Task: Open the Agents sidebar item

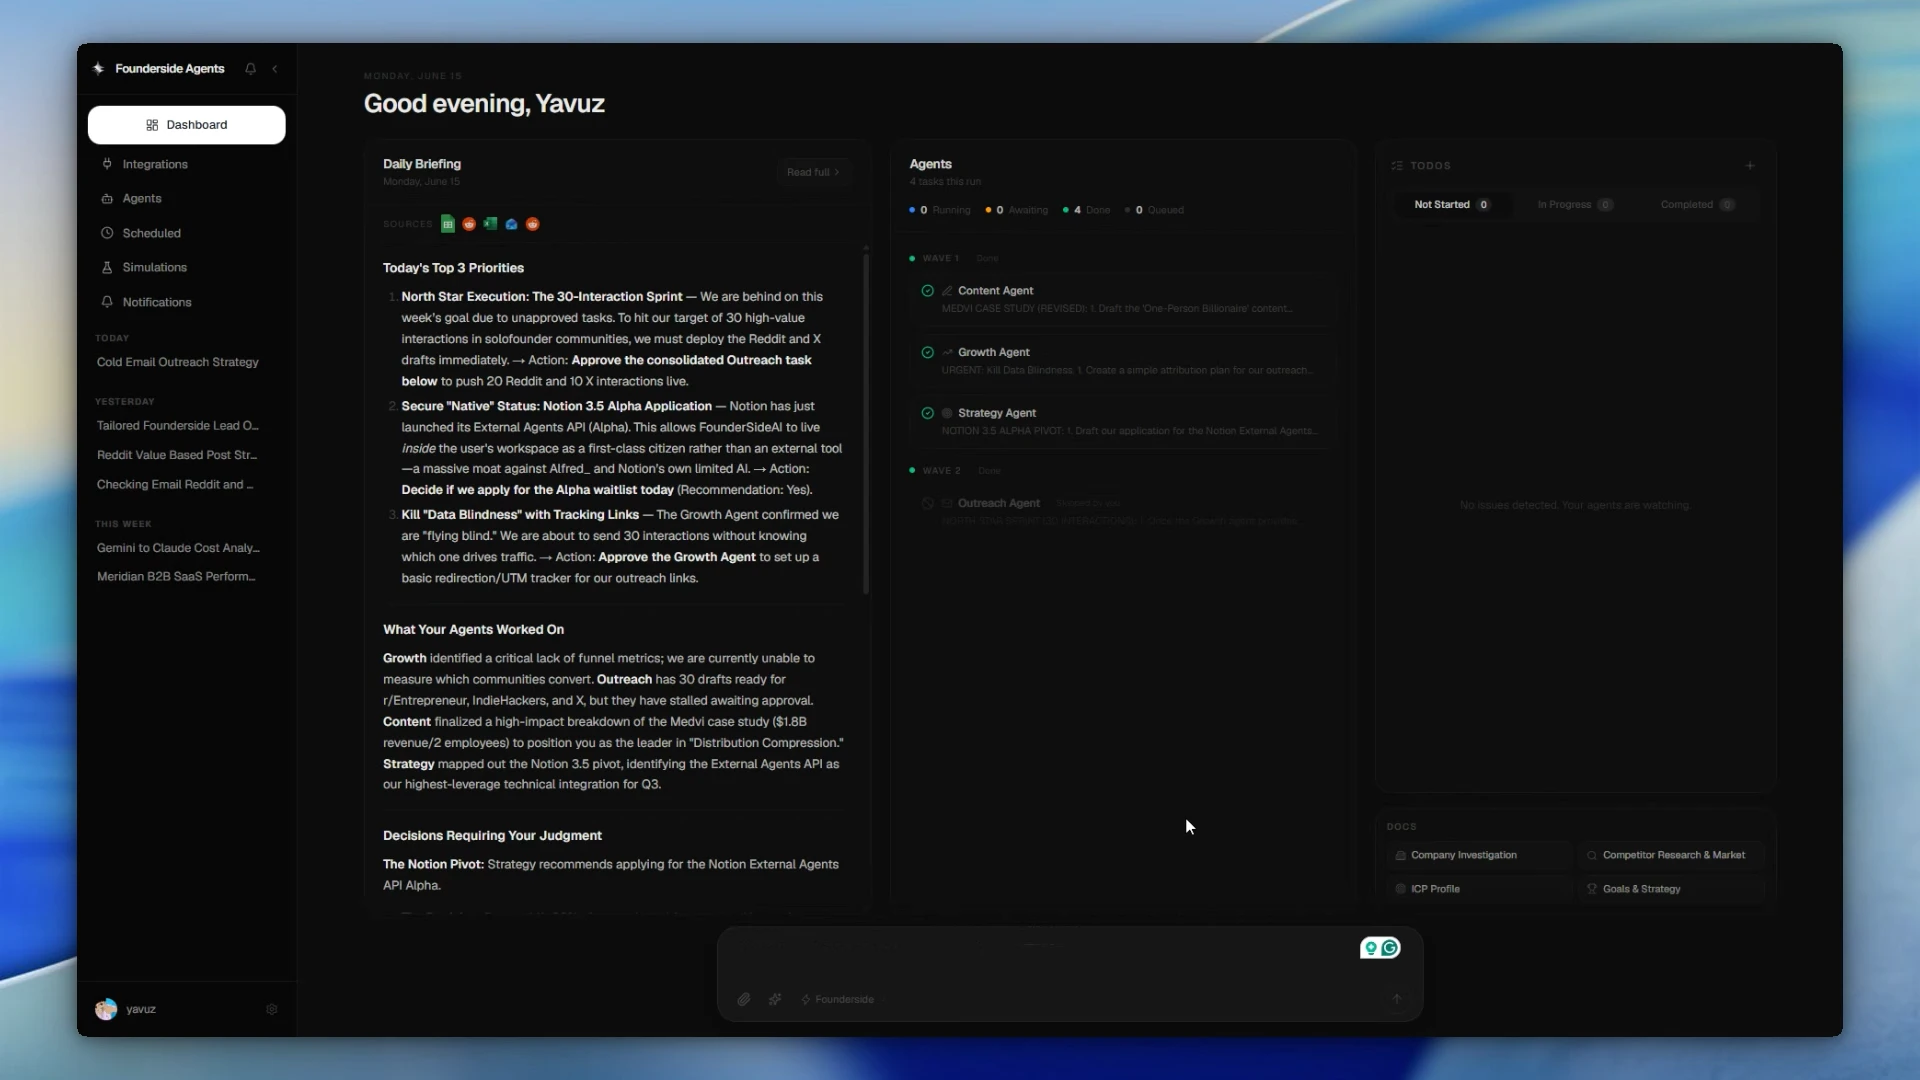Action: (x=186, y=199)
